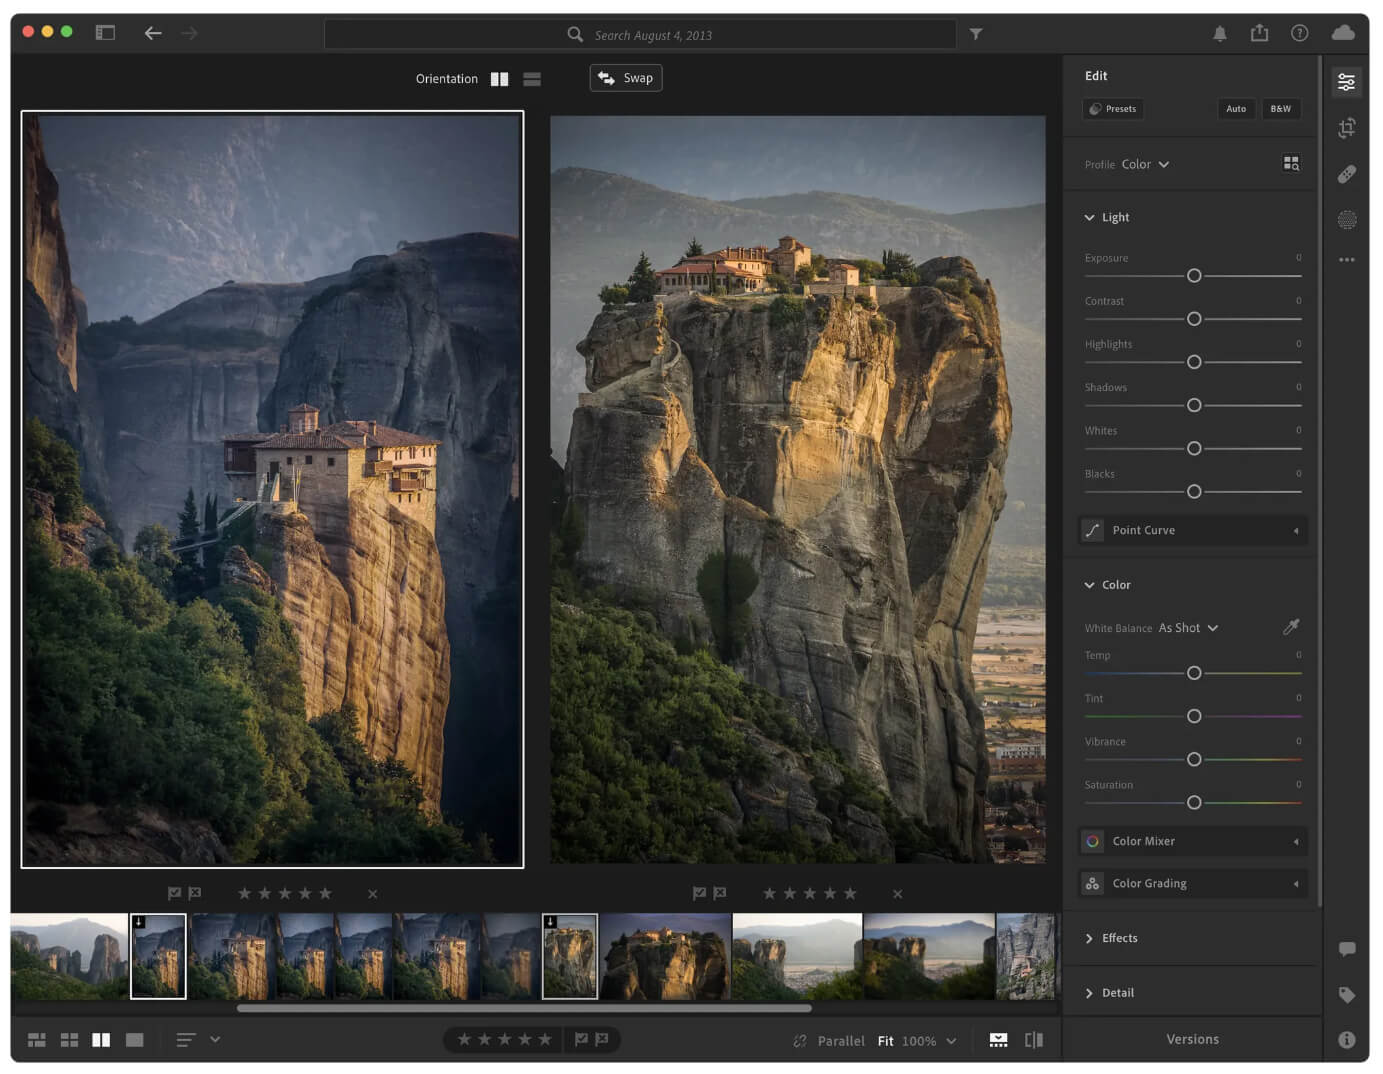Adjust the Saturation slider handle
Screen dimensions: 1383x1074
click(x=1193, y=803)
